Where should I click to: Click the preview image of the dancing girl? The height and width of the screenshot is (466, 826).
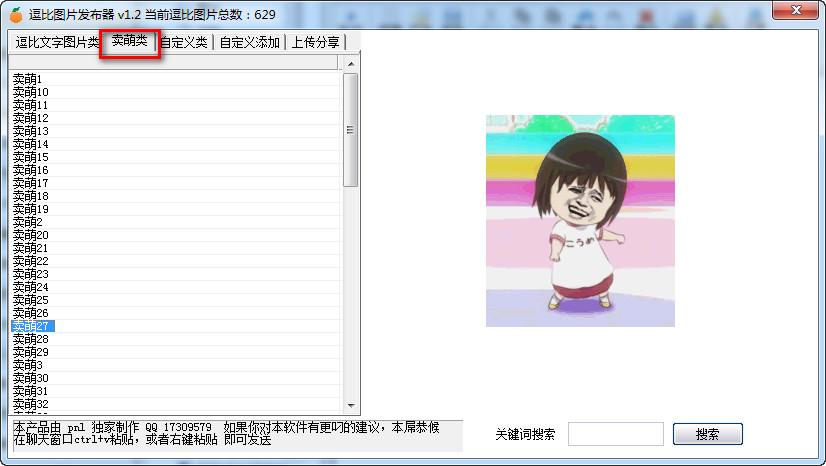pyautogui.click(x=580, y=221)
